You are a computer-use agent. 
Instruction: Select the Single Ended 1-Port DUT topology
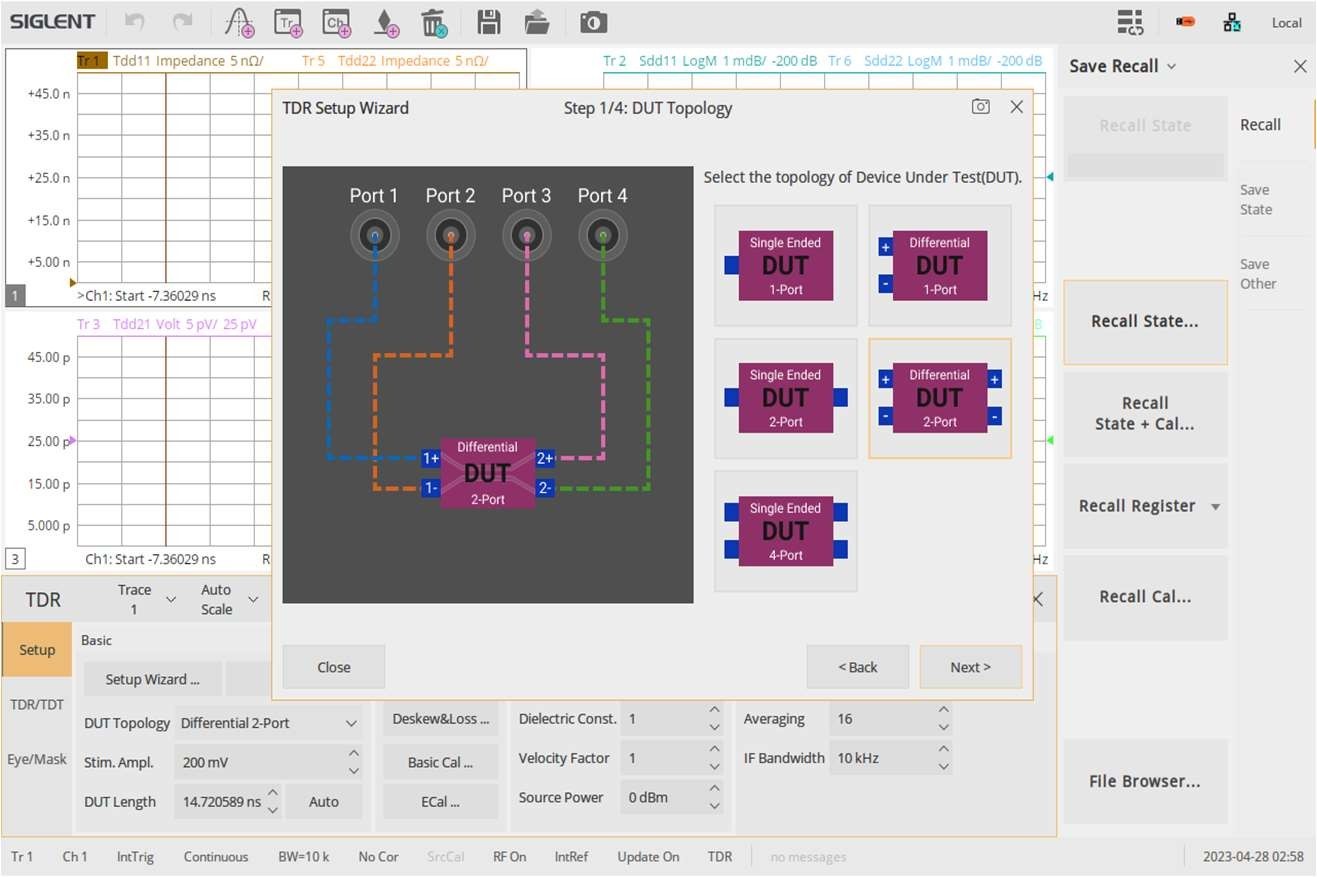click(x=785, y=265)
